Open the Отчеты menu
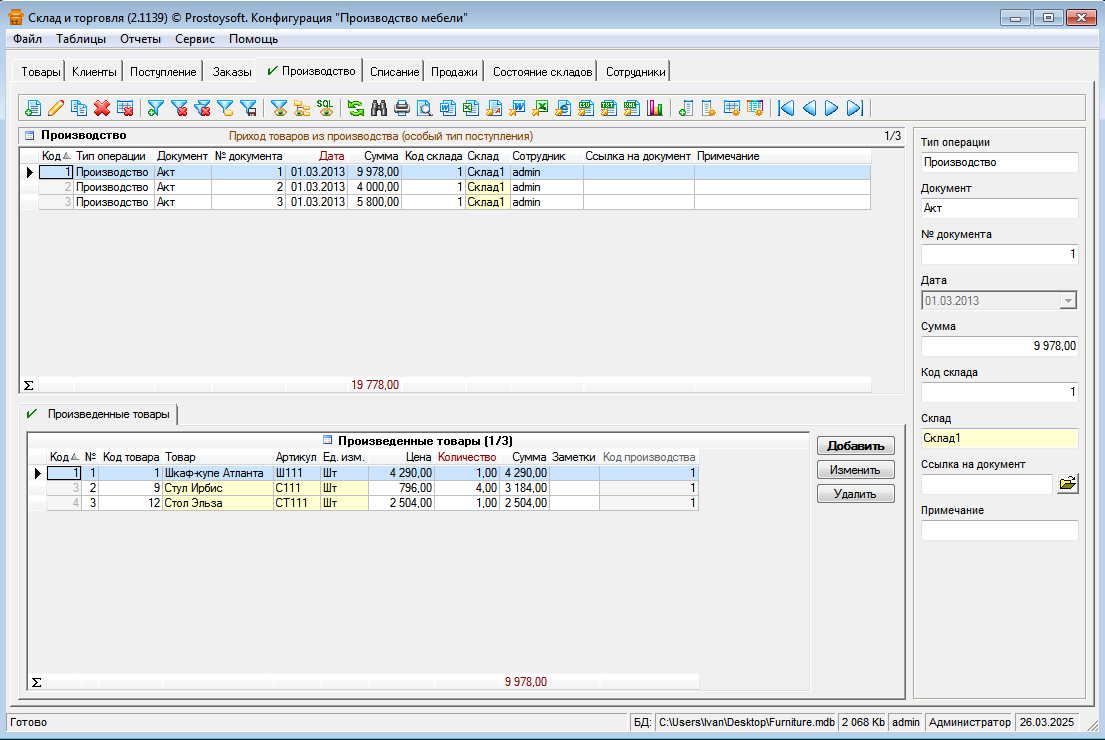The height and width of the screenshot is (740, 1105). pos(140,39)
